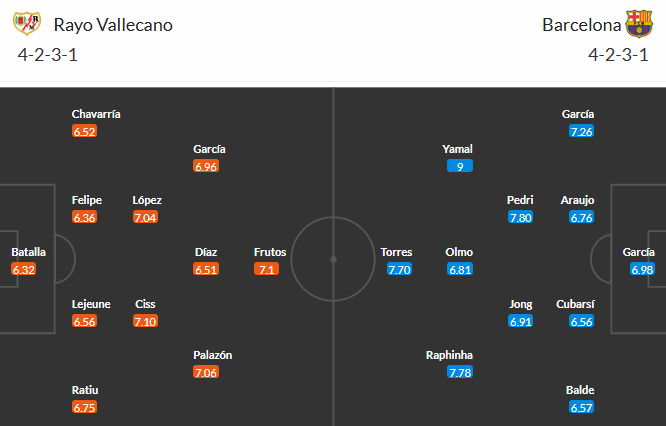Open Palazón player details
This screenshot has height=426, width=666.
(210, 355)
